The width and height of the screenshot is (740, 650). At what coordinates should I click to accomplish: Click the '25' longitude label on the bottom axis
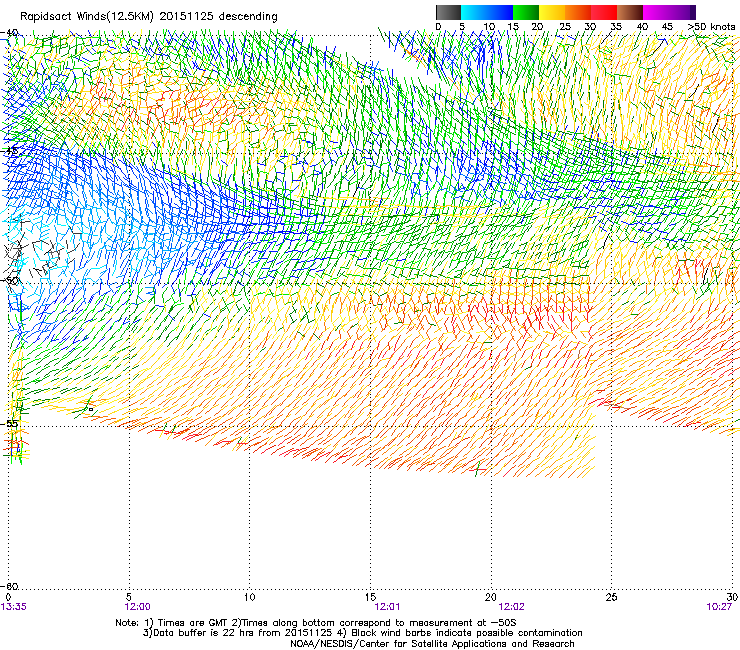[611, 597]
